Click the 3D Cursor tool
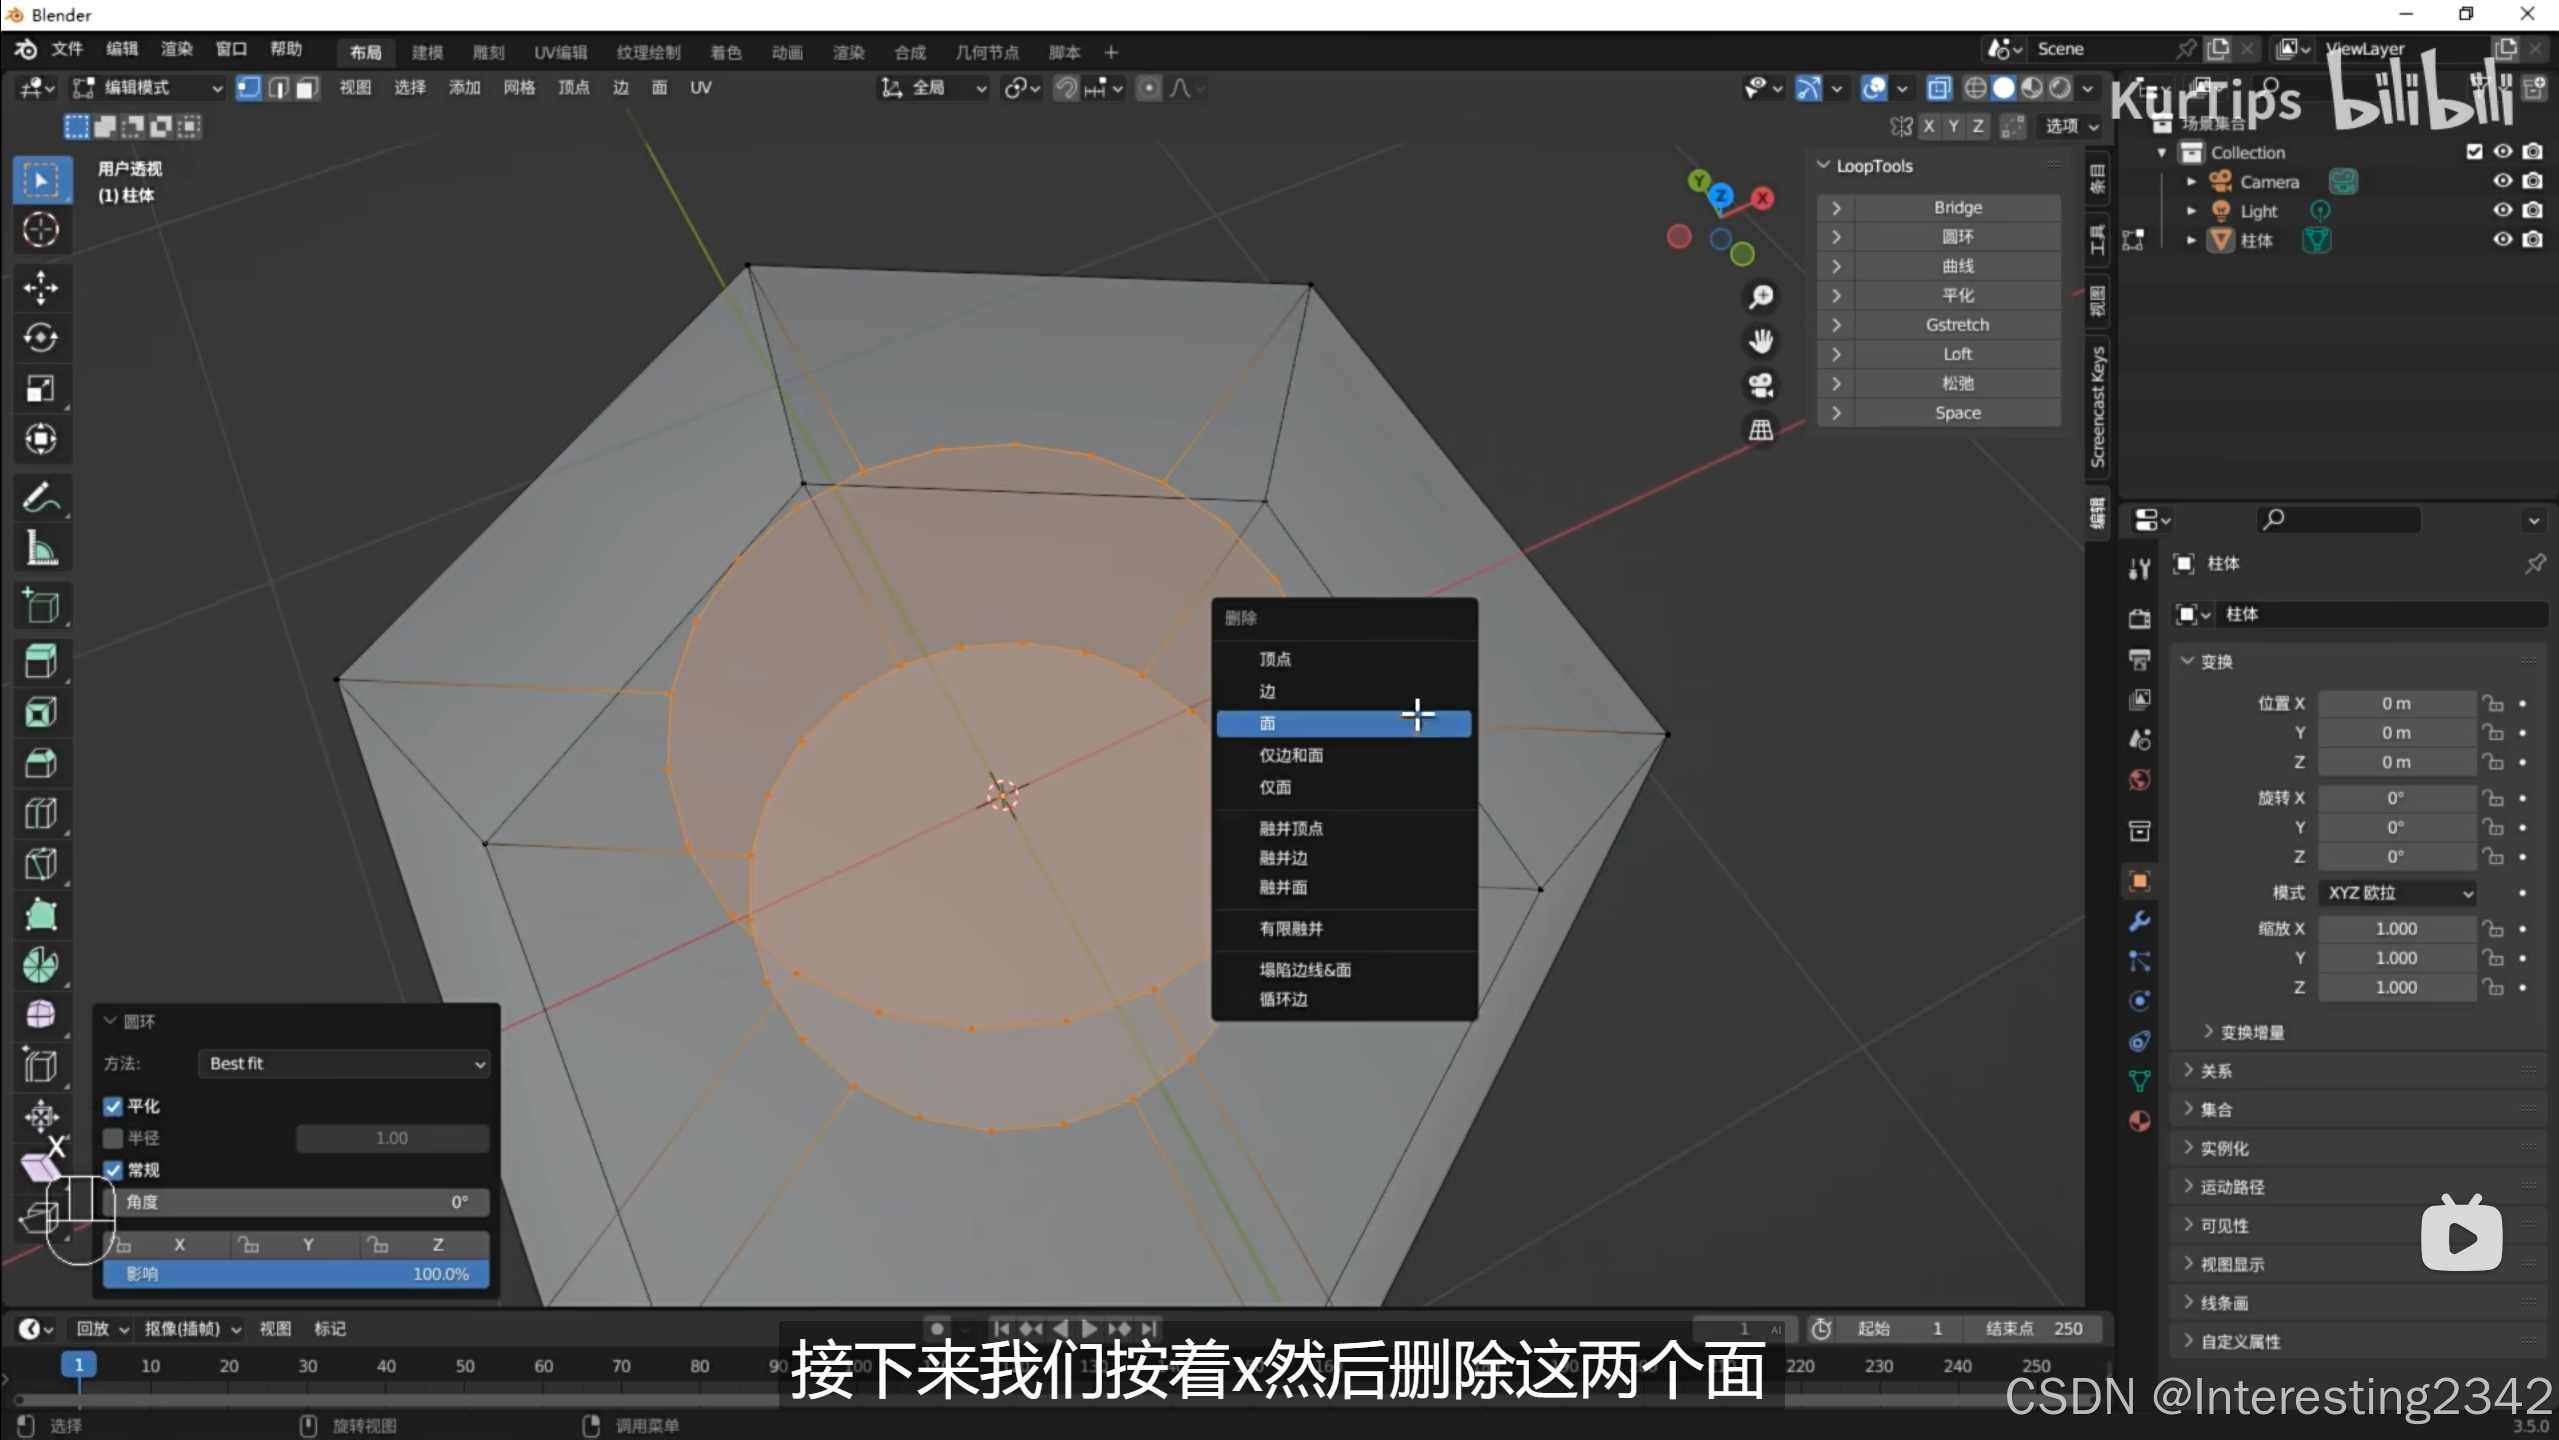 tap(40, 230)
